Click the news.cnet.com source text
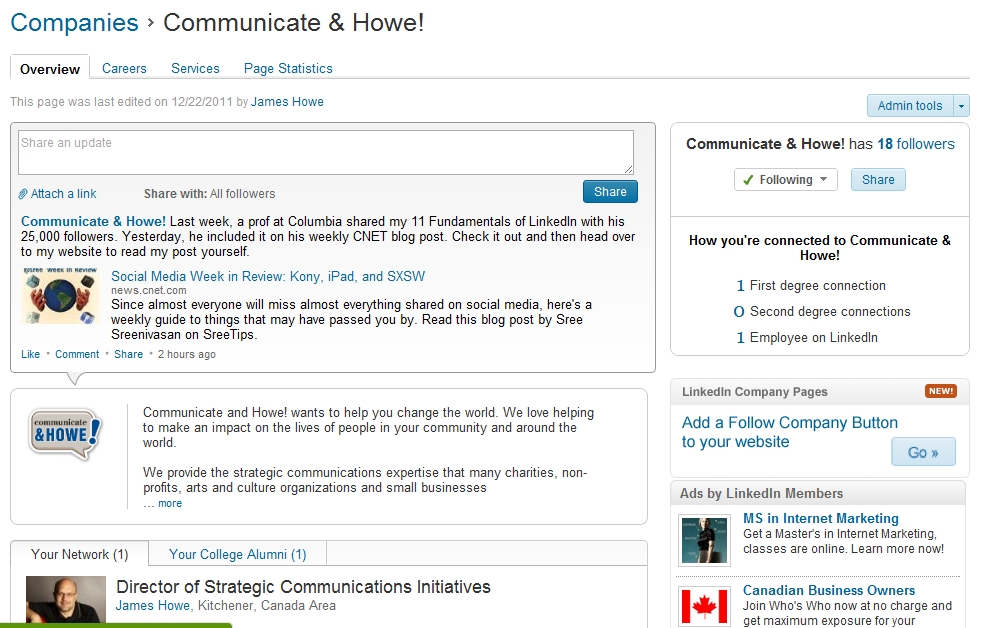The height and width of the screenshot is (628, 990). (x=148, y=290)
